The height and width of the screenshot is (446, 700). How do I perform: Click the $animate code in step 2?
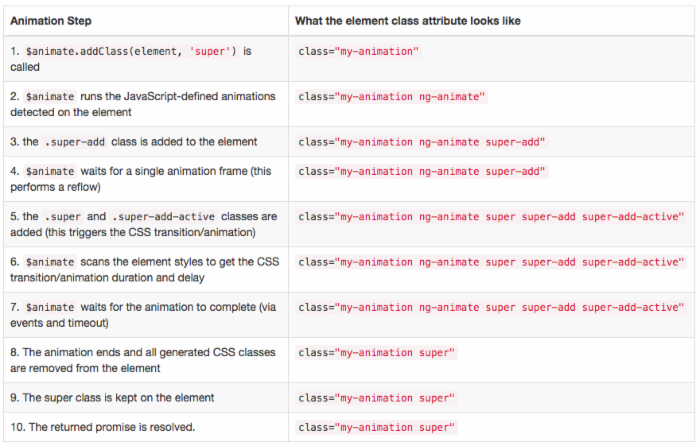[x=47, y=96]
